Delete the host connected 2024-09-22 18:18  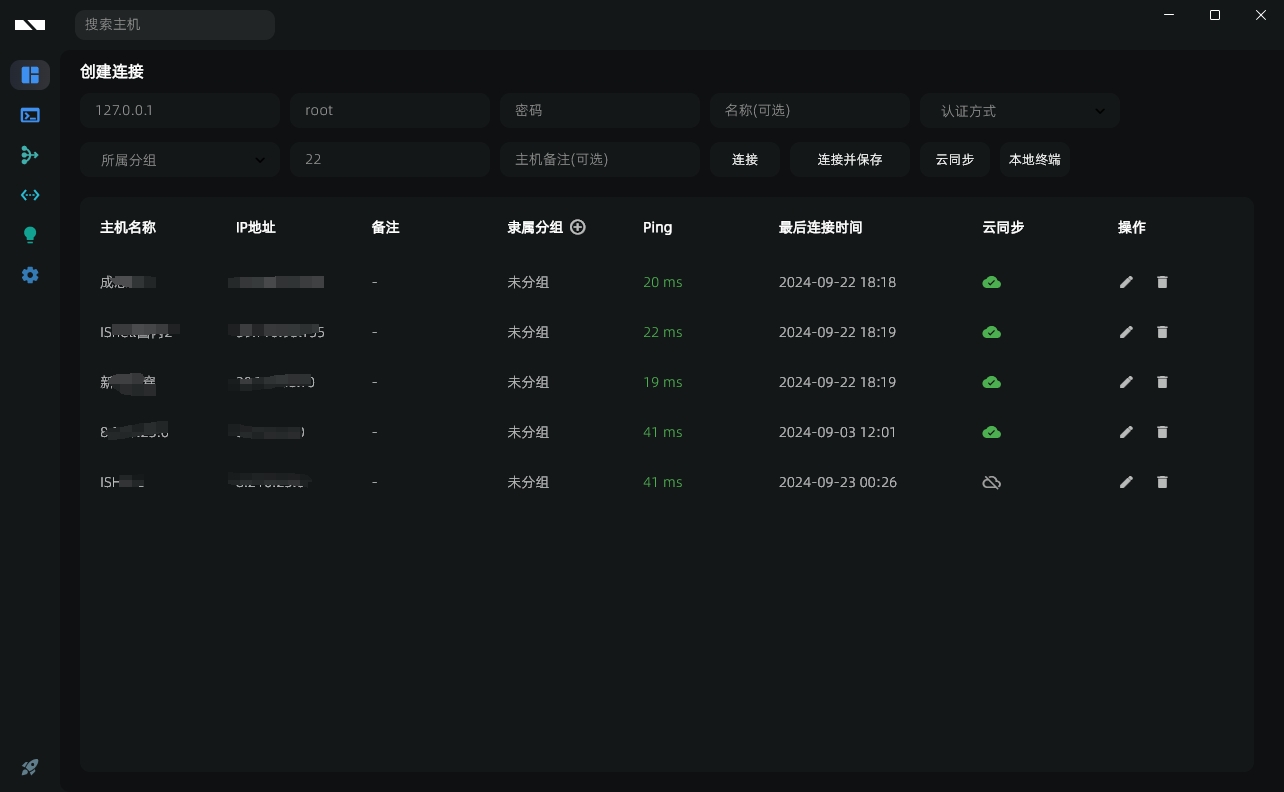pos(1162,282)
